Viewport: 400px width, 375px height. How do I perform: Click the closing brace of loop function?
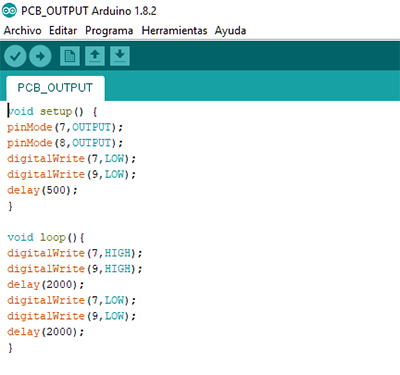[x=10, y=348]
